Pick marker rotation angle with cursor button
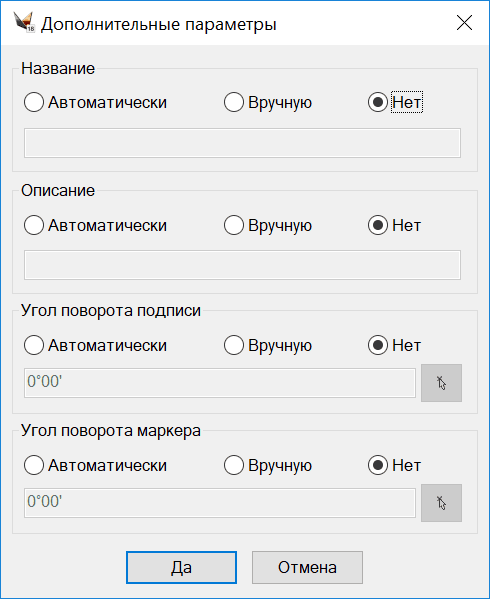 [x=441, y=503]
